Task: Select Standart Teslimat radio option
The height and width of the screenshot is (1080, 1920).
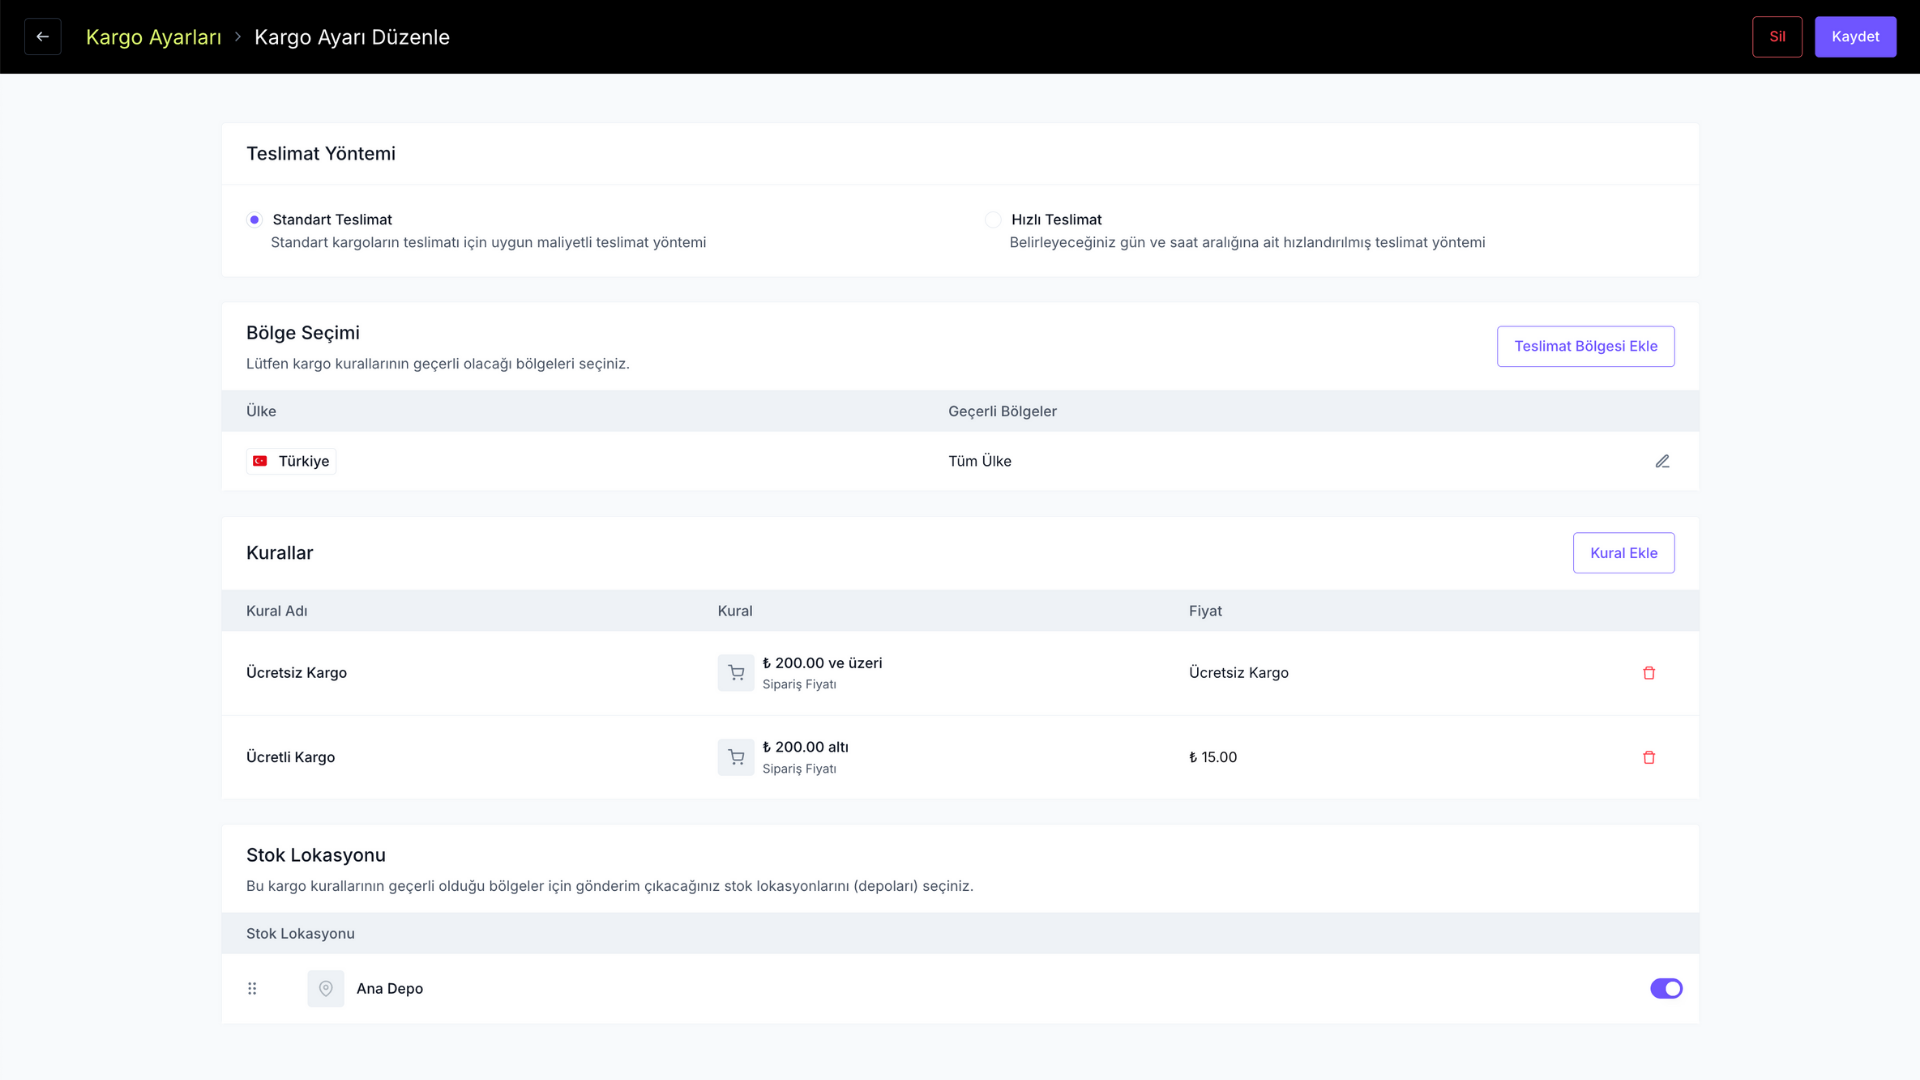Action: coord(255,220)
